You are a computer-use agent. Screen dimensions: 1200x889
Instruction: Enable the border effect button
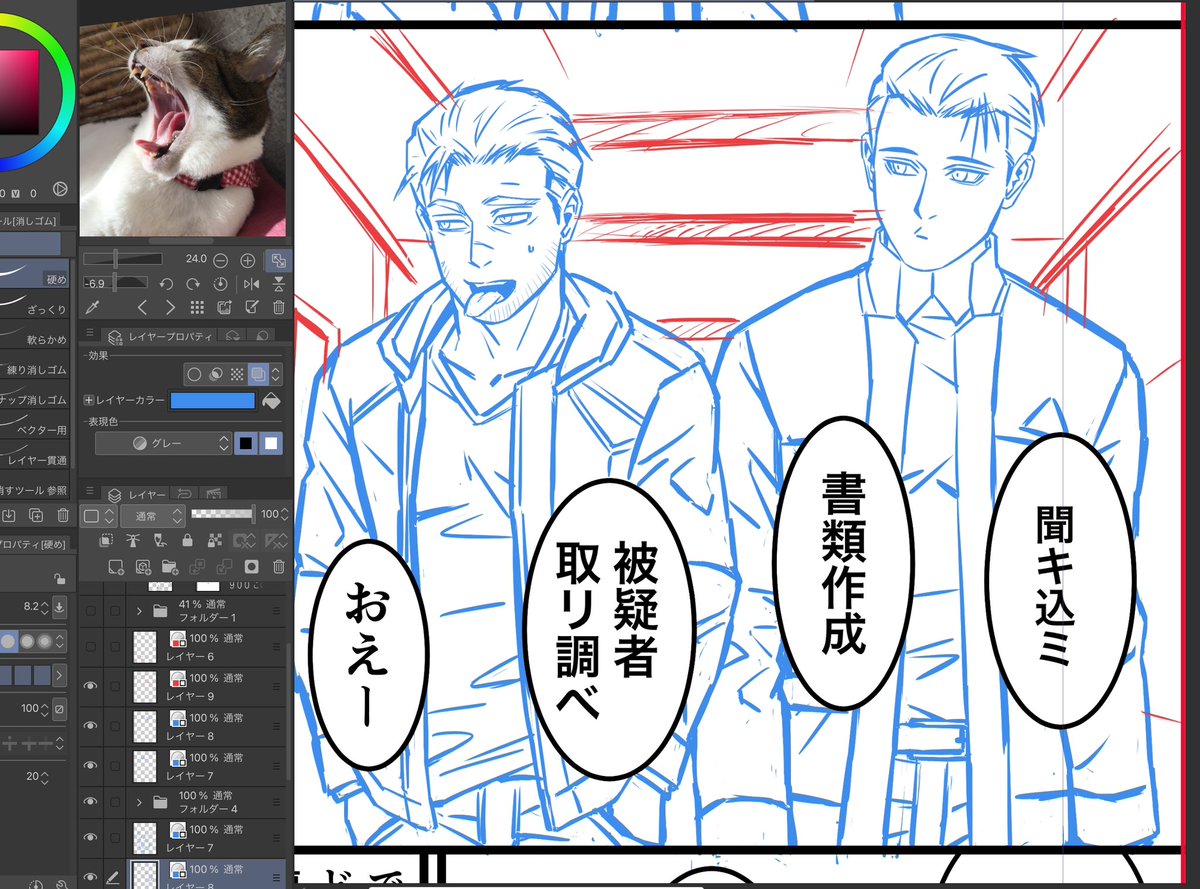pos(194,374)
